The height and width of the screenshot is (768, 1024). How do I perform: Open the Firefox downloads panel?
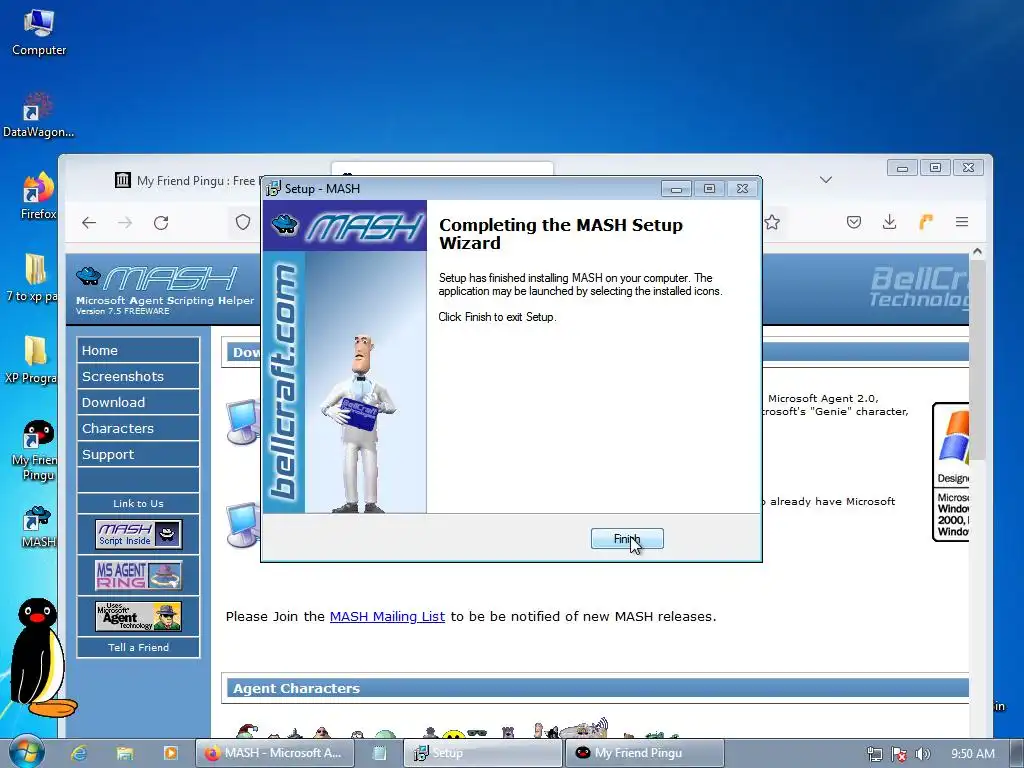pos(889,222)
